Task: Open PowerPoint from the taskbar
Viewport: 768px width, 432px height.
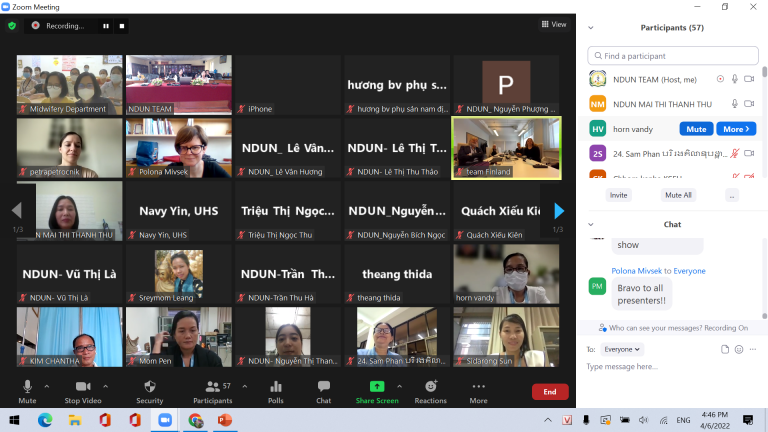Action: (x=226, y=420)
